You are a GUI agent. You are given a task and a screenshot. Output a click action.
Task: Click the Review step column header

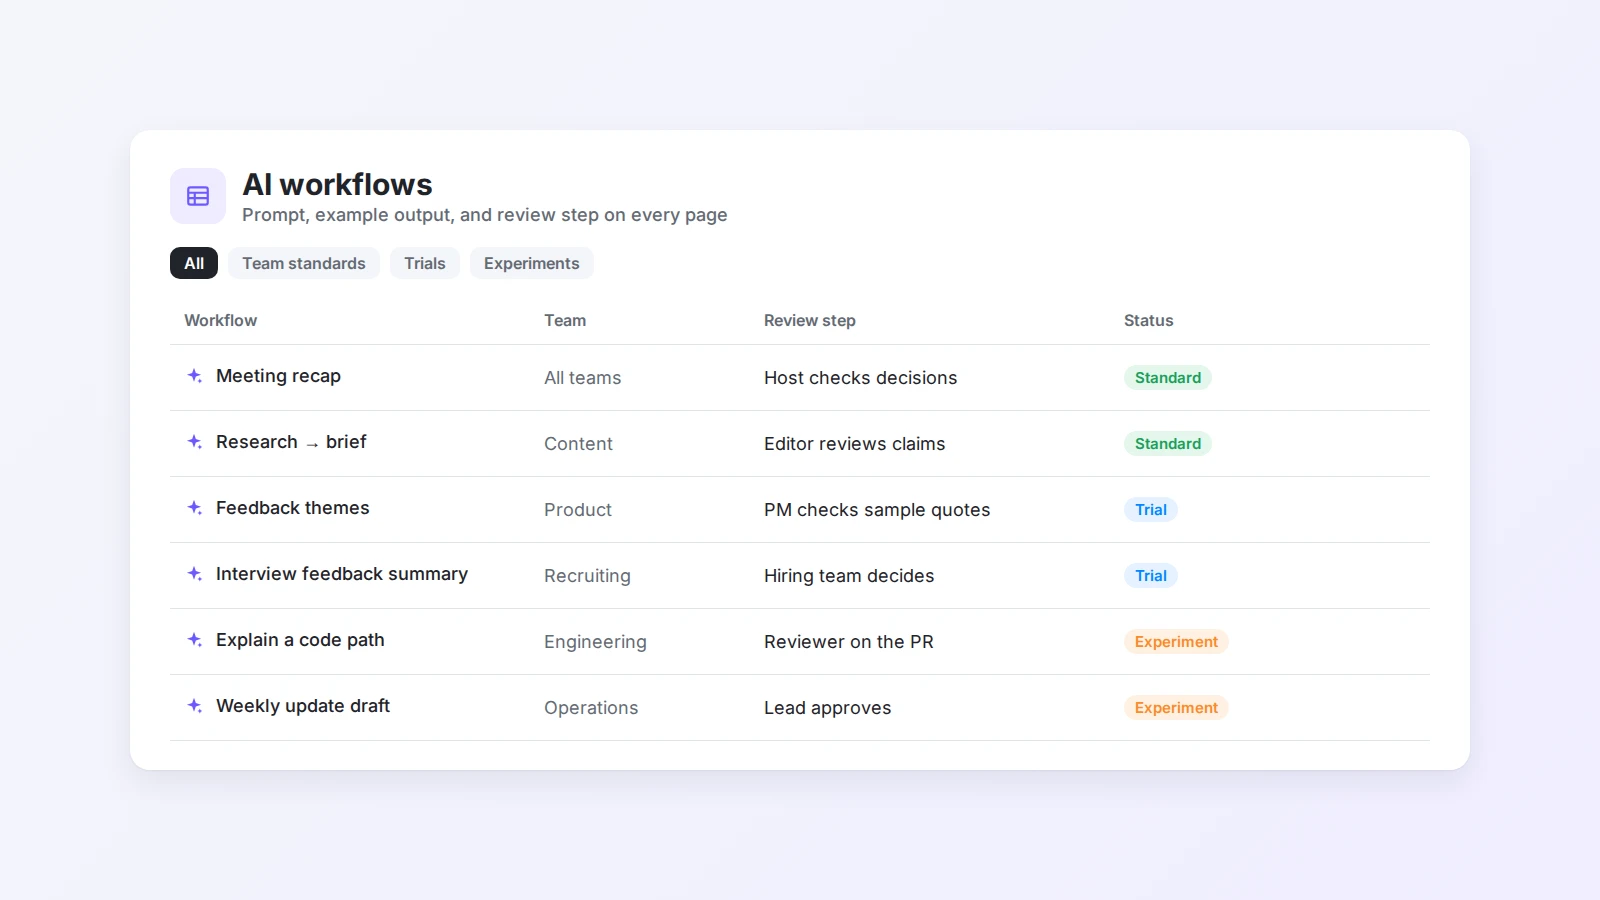[x=810, y=320]
